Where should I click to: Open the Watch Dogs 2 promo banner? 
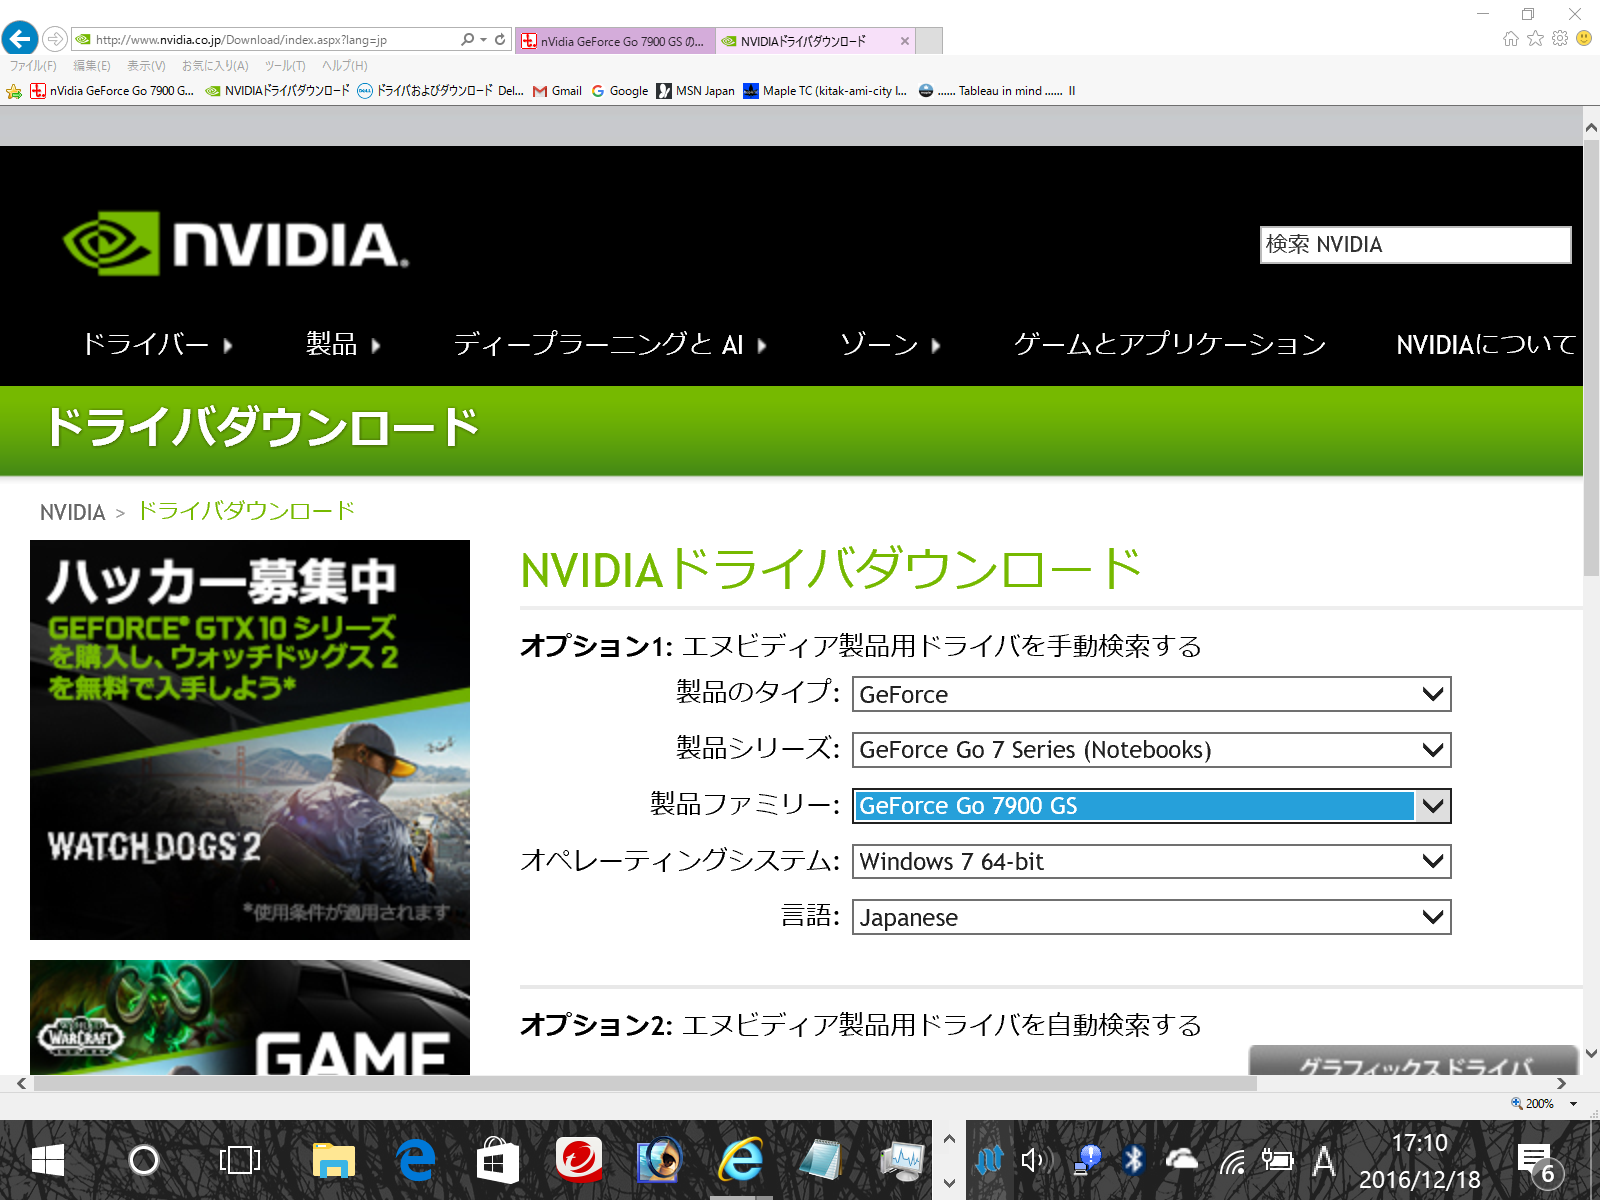pos(250,740)
